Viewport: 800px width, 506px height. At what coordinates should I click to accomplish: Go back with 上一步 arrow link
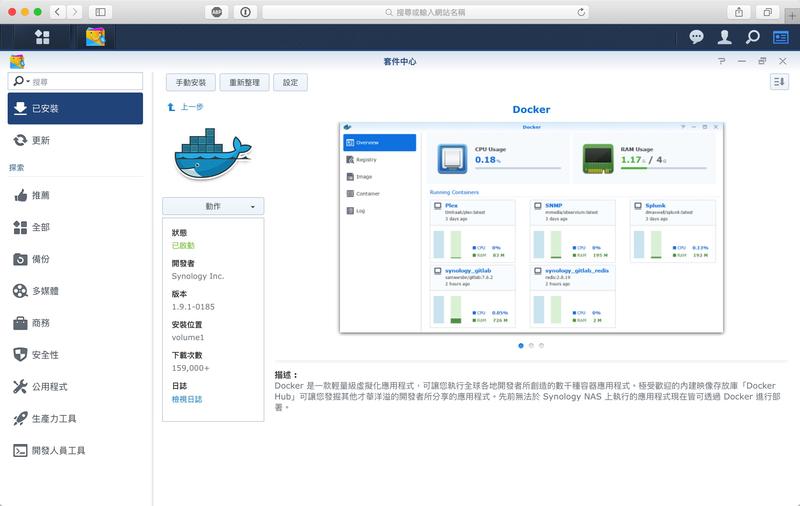tap(185, 107)
